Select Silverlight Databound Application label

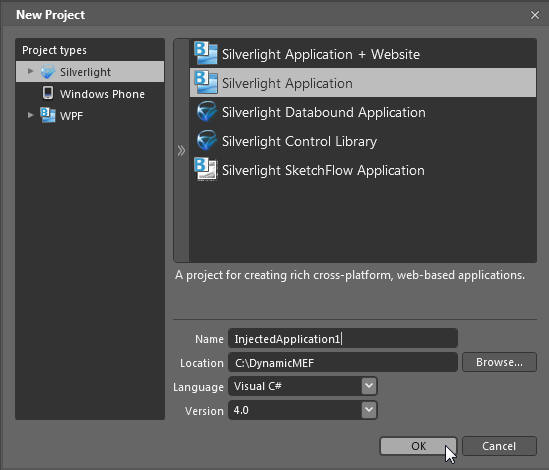[324, 112]
